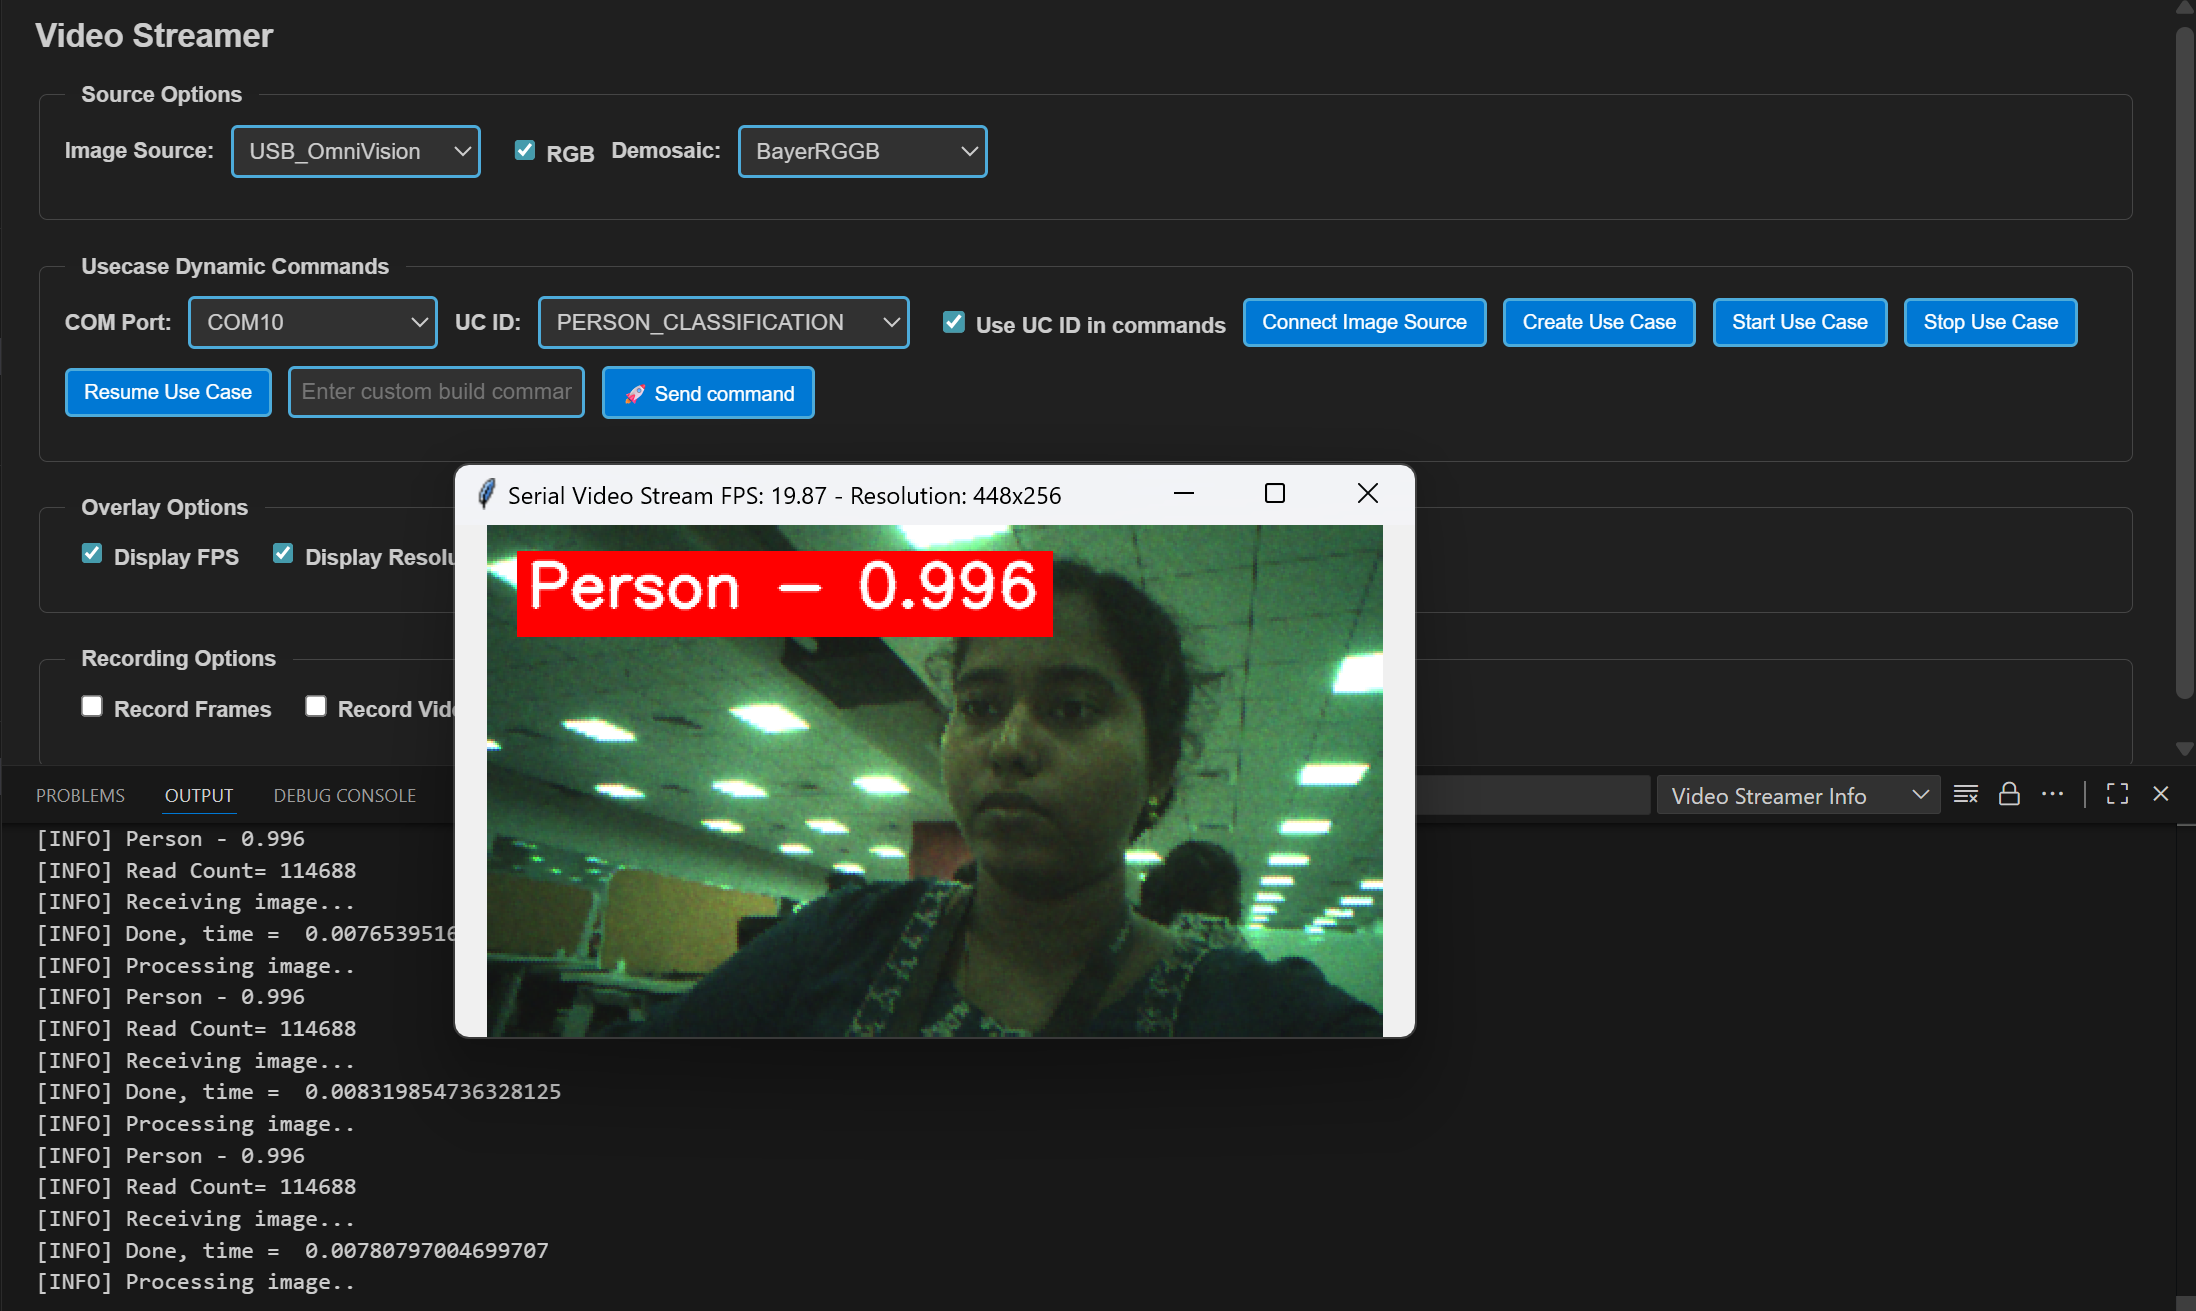Screen dimensions: 2196x1311
Task: Switch to the DEBUG CONSOLE tab
Action: pyautogui.click(x=344, y=795)
